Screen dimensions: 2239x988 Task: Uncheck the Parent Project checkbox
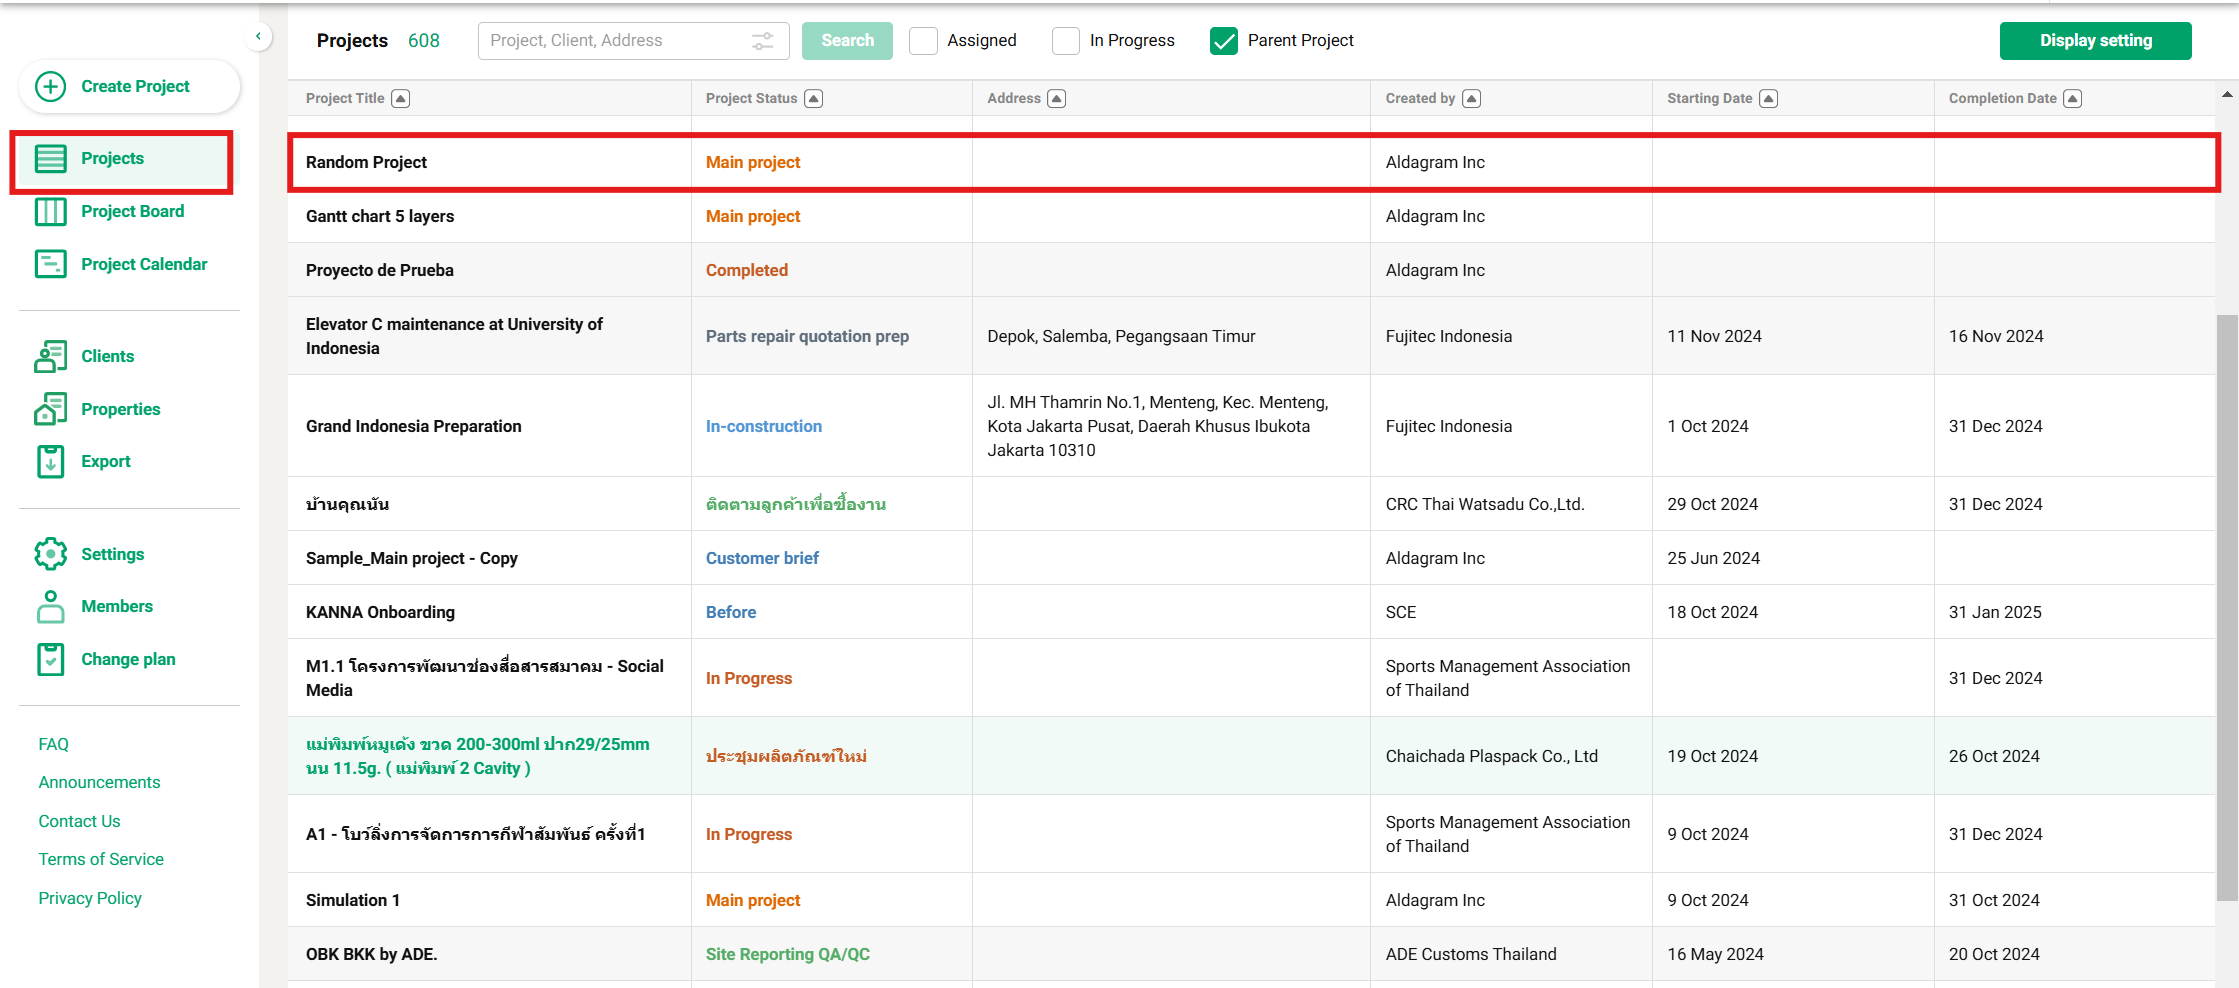pos(1224,41)
